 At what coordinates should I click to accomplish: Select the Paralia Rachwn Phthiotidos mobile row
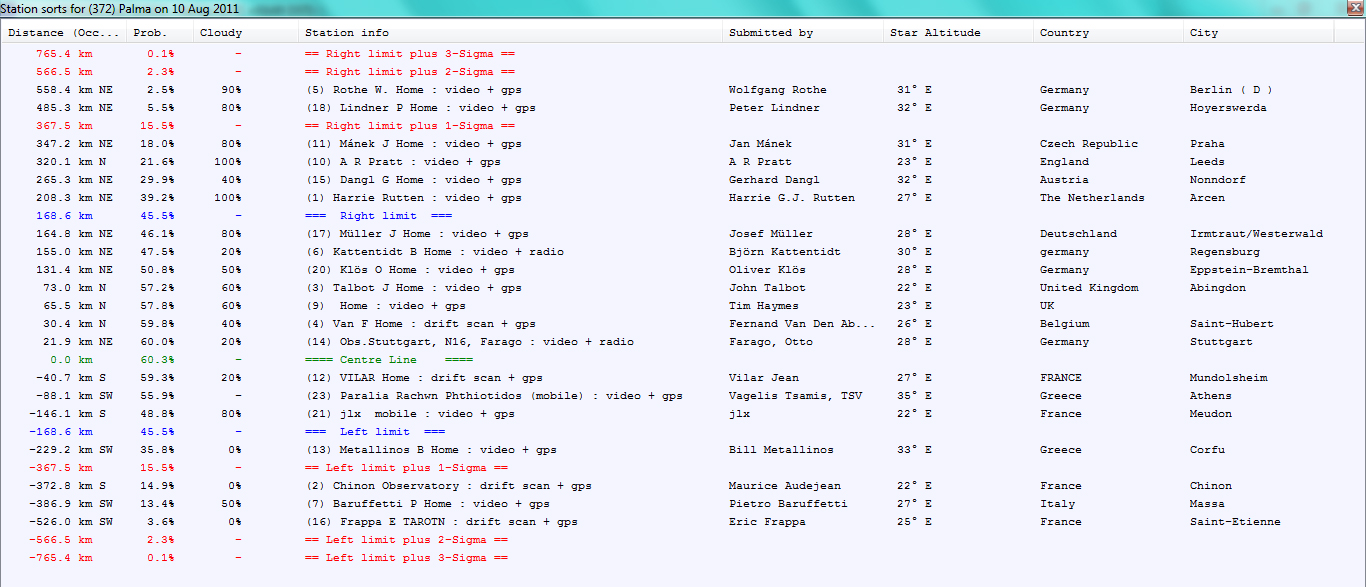click(668, 396)
